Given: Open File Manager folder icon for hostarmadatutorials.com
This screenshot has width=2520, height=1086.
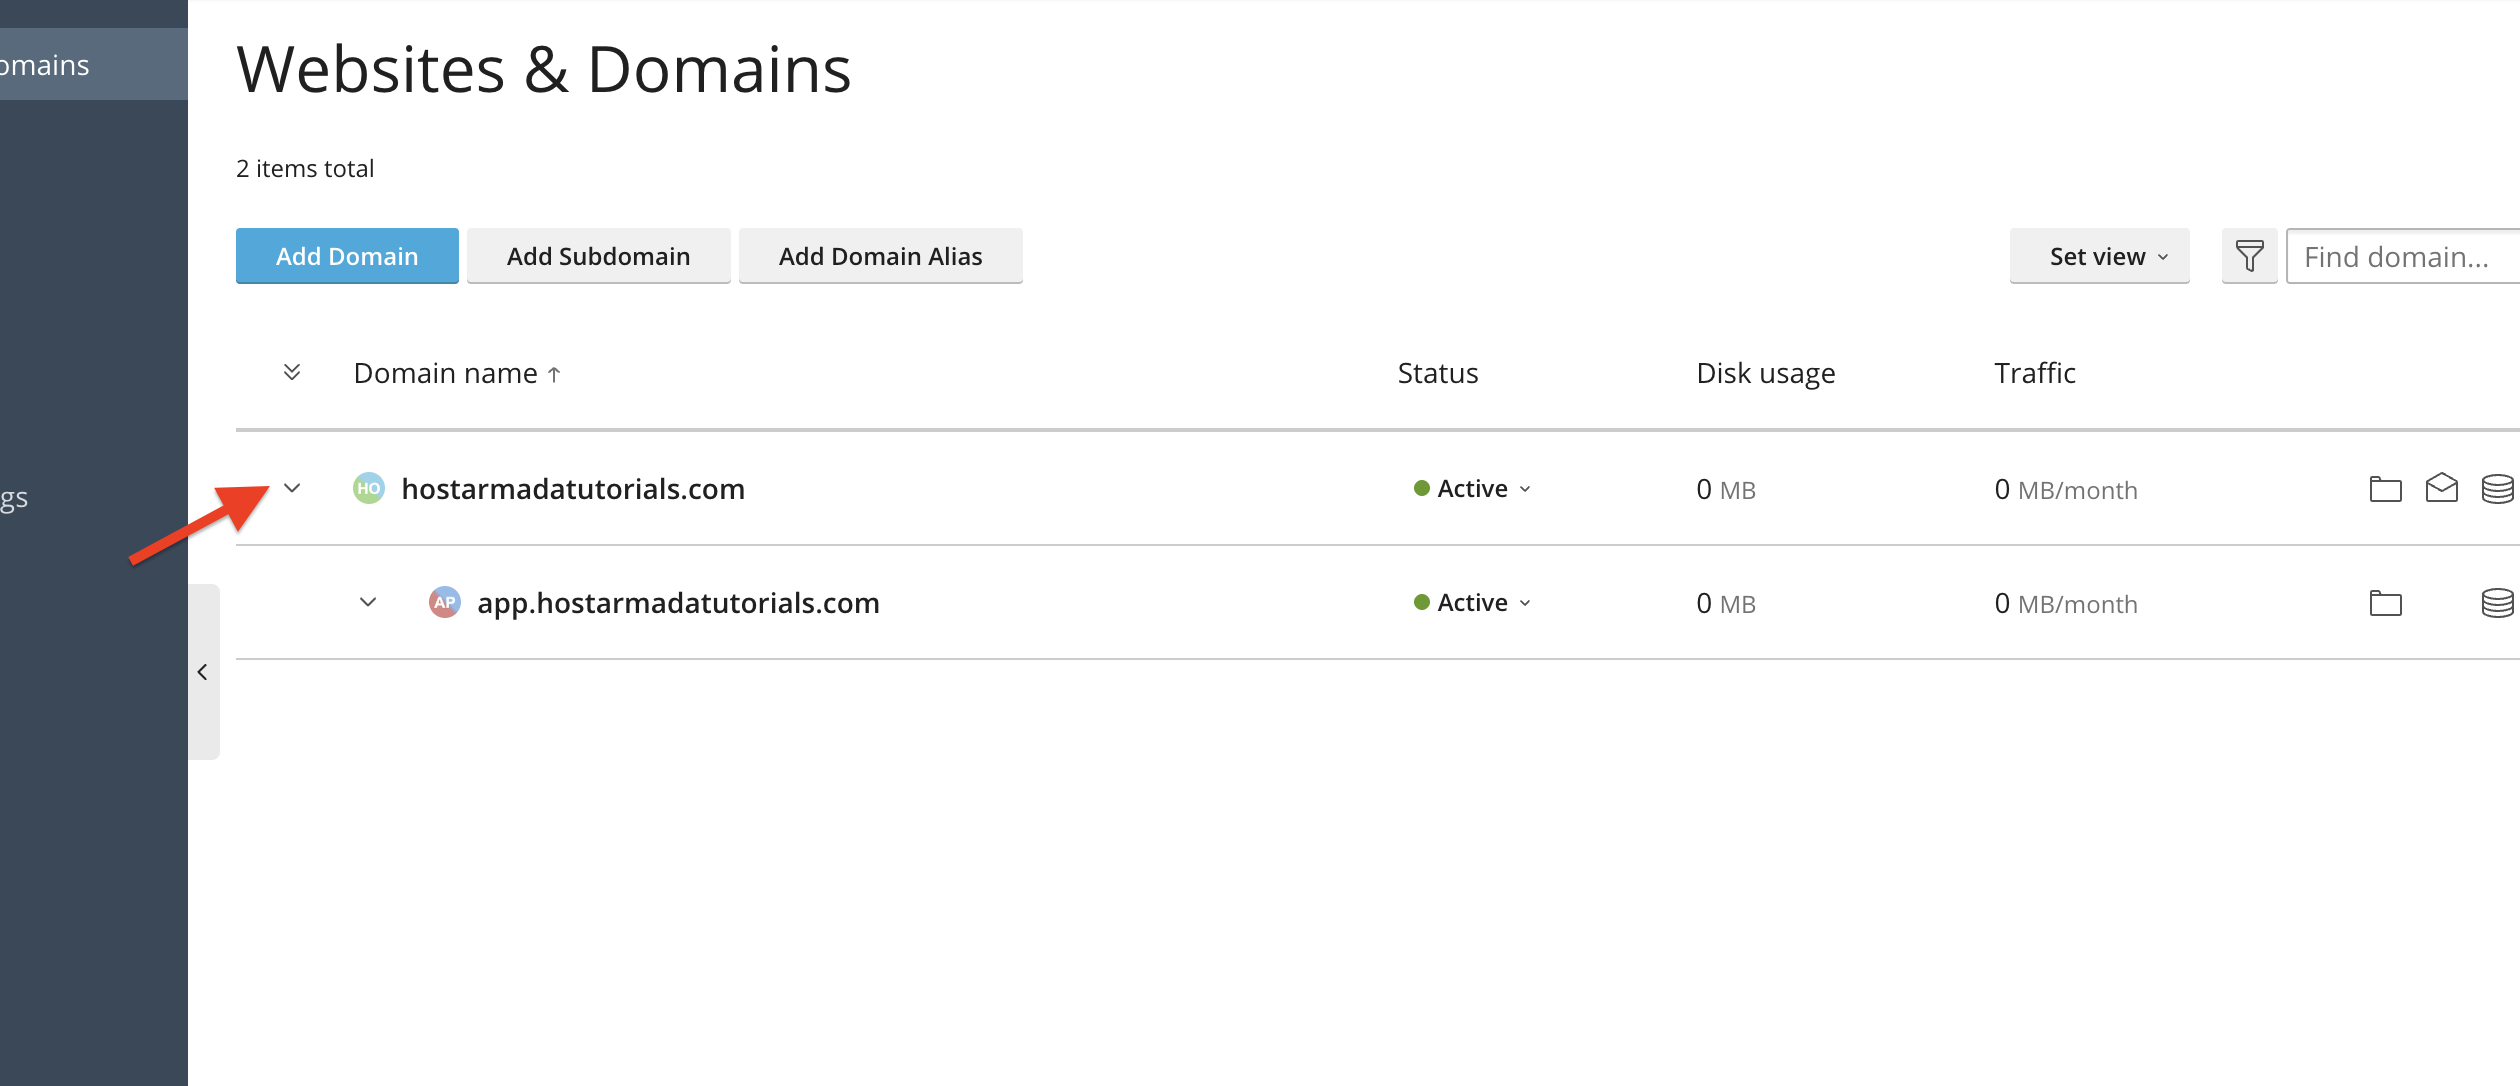Looking at the screenshot, I should click(x=2385, y=489).
